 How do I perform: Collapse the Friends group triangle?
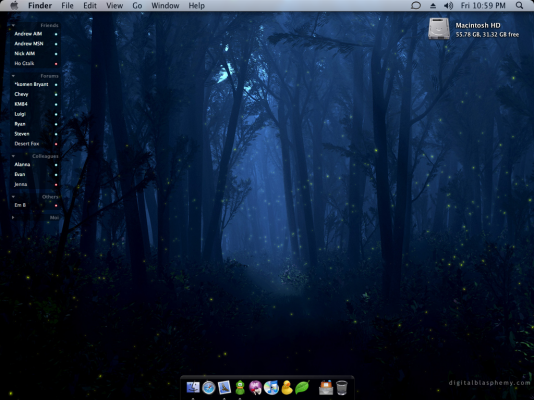click(x=13, y=25)
